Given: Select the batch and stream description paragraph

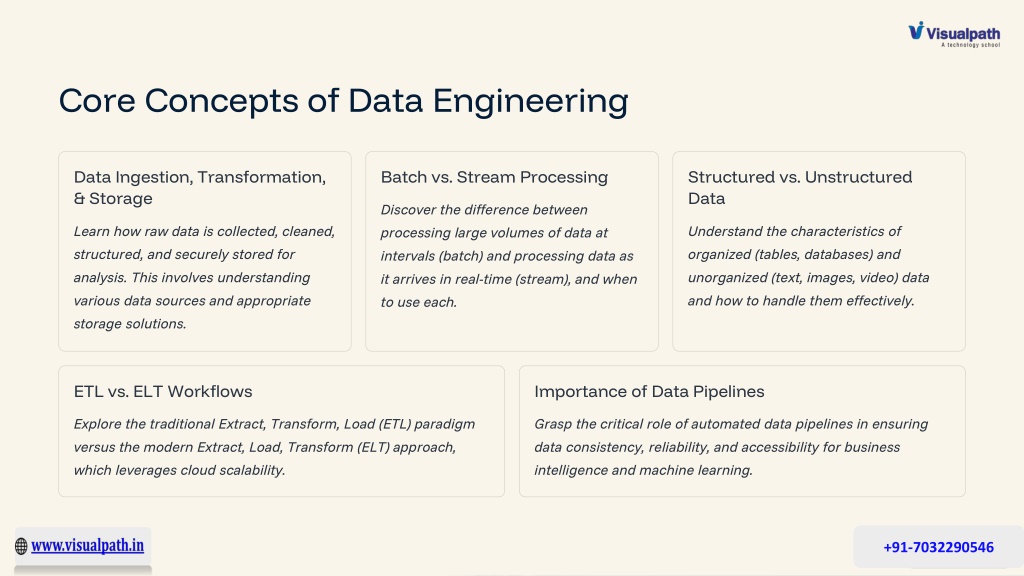Looking at the screenshot, I should click(509, 256).
